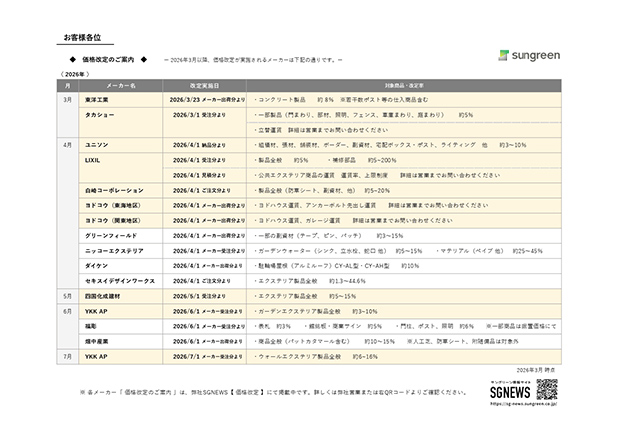
Task: Click the 立替運賃 detail line
Action: point(321,130)
